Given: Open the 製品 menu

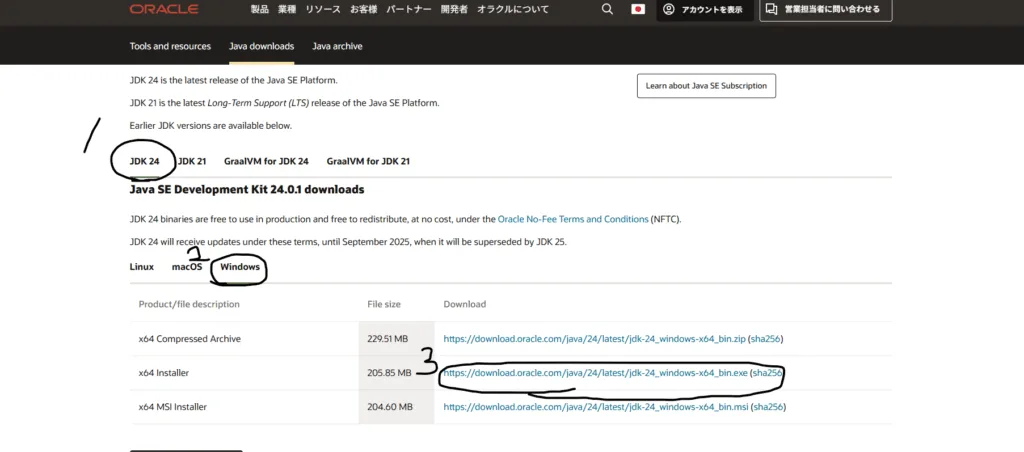Looking at the screenshot, I should 259,9.
